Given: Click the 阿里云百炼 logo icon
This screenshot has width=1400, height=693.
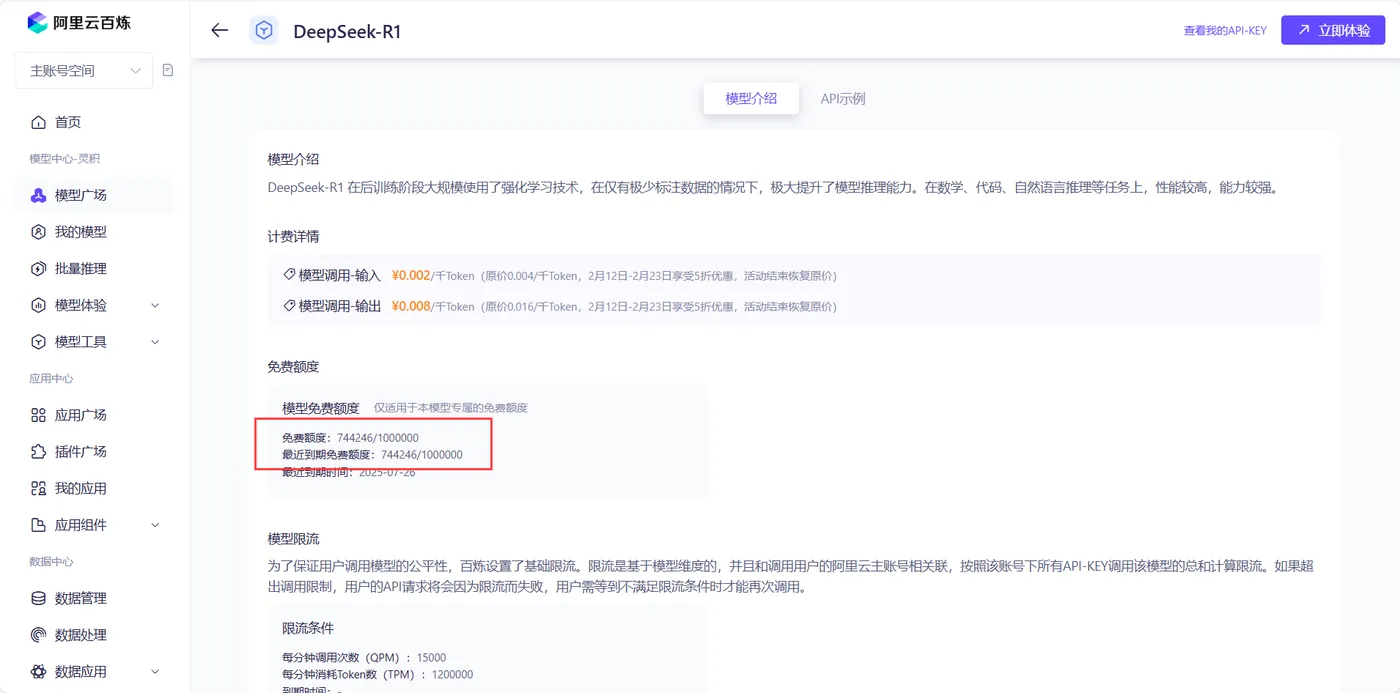Looking at the screenshot, I should coord(38,23).
